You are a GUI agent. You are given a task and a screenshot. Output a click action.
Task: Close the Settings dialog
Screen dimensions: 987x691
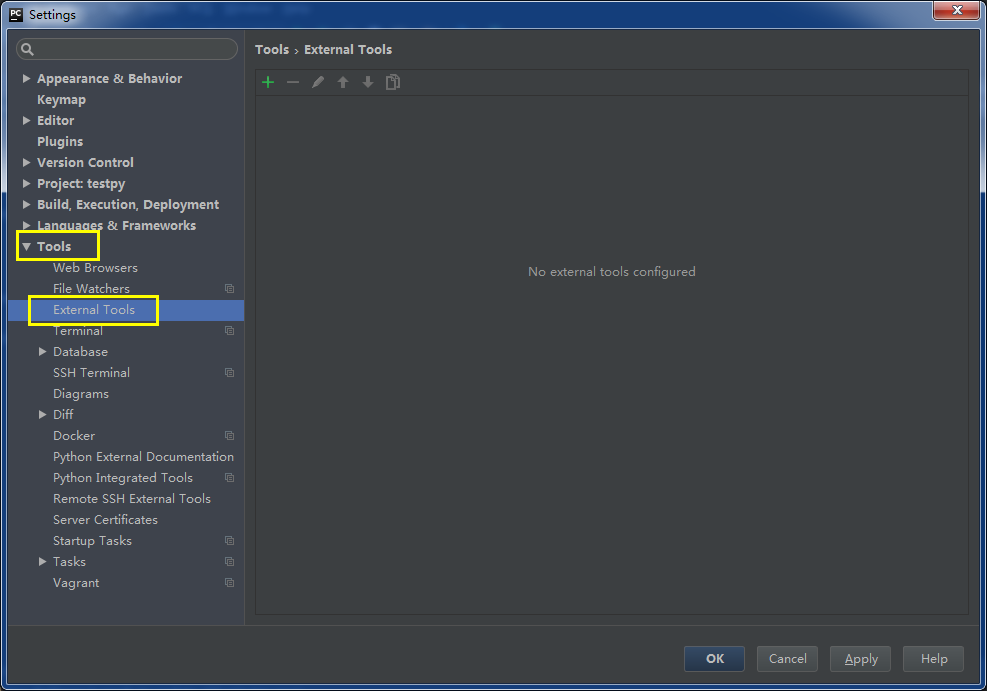click(x=957, y=10)
